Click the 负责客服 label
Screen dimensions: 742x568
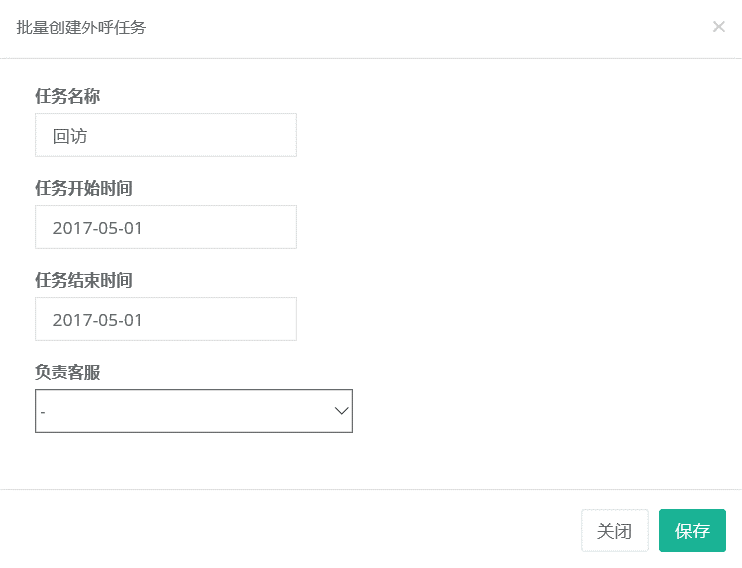click(67, 372)
